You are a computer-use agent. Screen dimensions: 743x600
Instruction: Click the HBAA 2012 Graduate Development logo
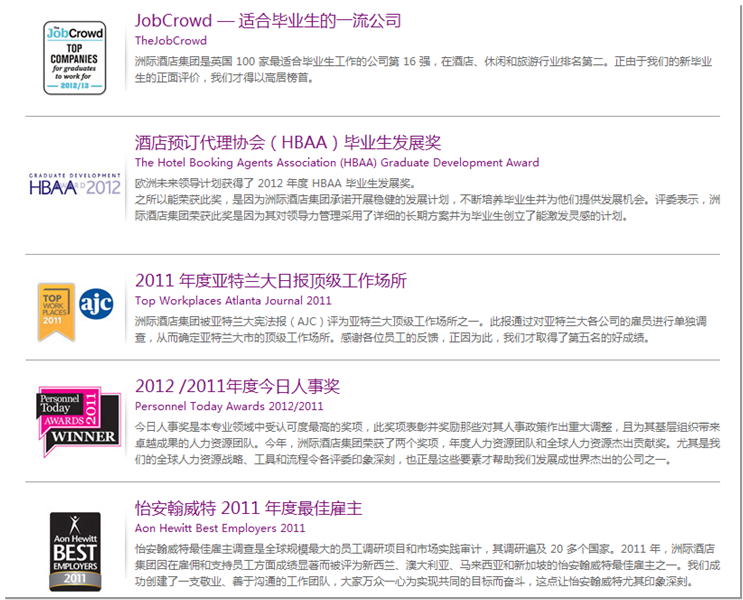point(74,185)
